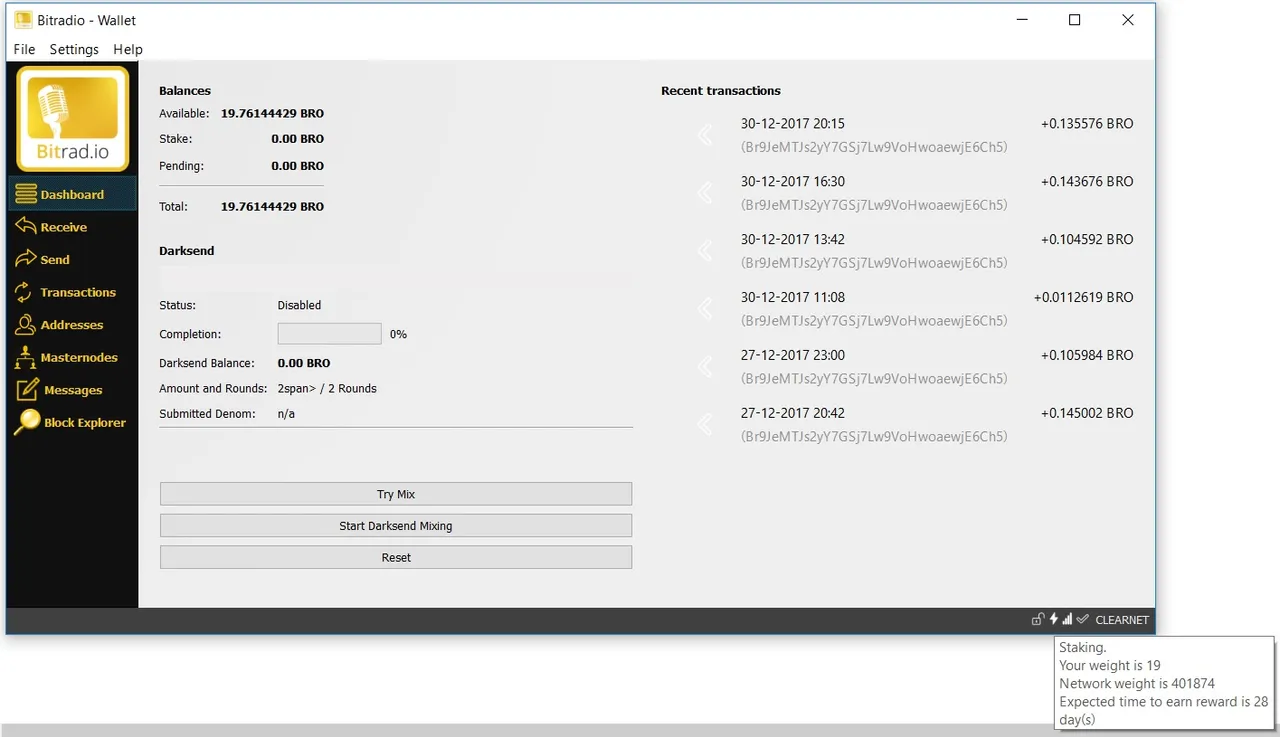Click the Block Explorer magnifier icon
This screenshot has height=737, width=1280.
(27, 422)
